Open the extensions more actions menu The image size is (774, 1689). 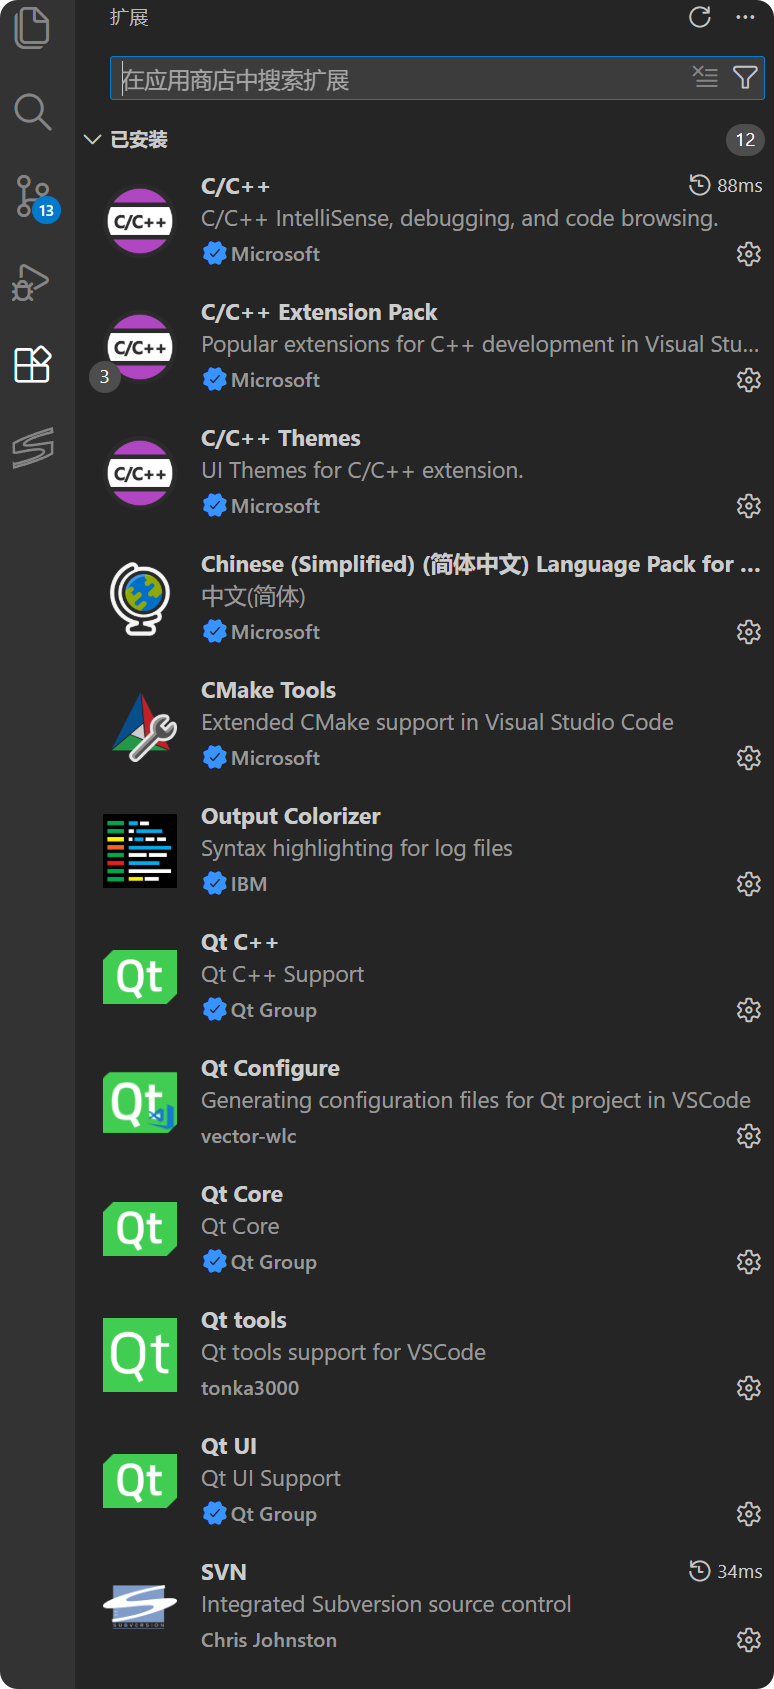(745, 17)
